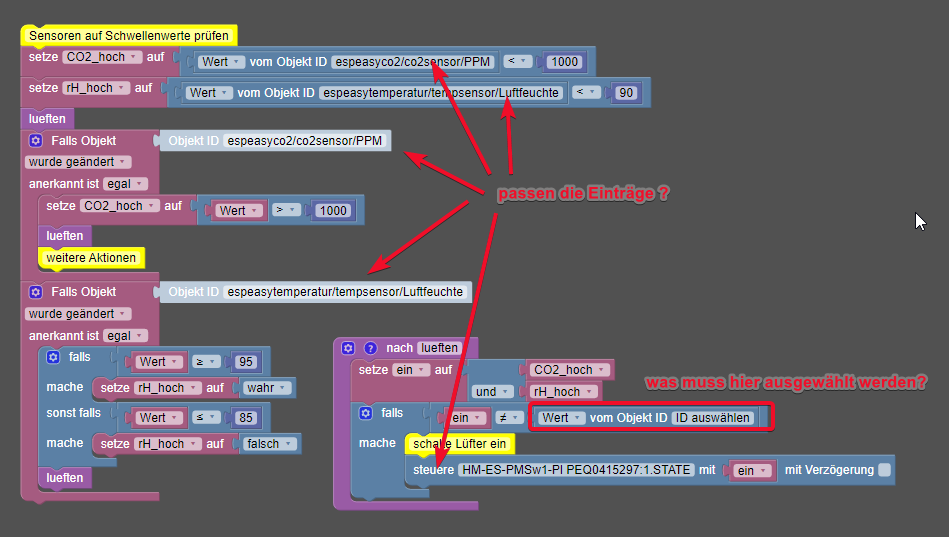Open the pink Wert dropdown beside ≥ 95
This screenshot has width=949, height=537.
tap(159, 361)
